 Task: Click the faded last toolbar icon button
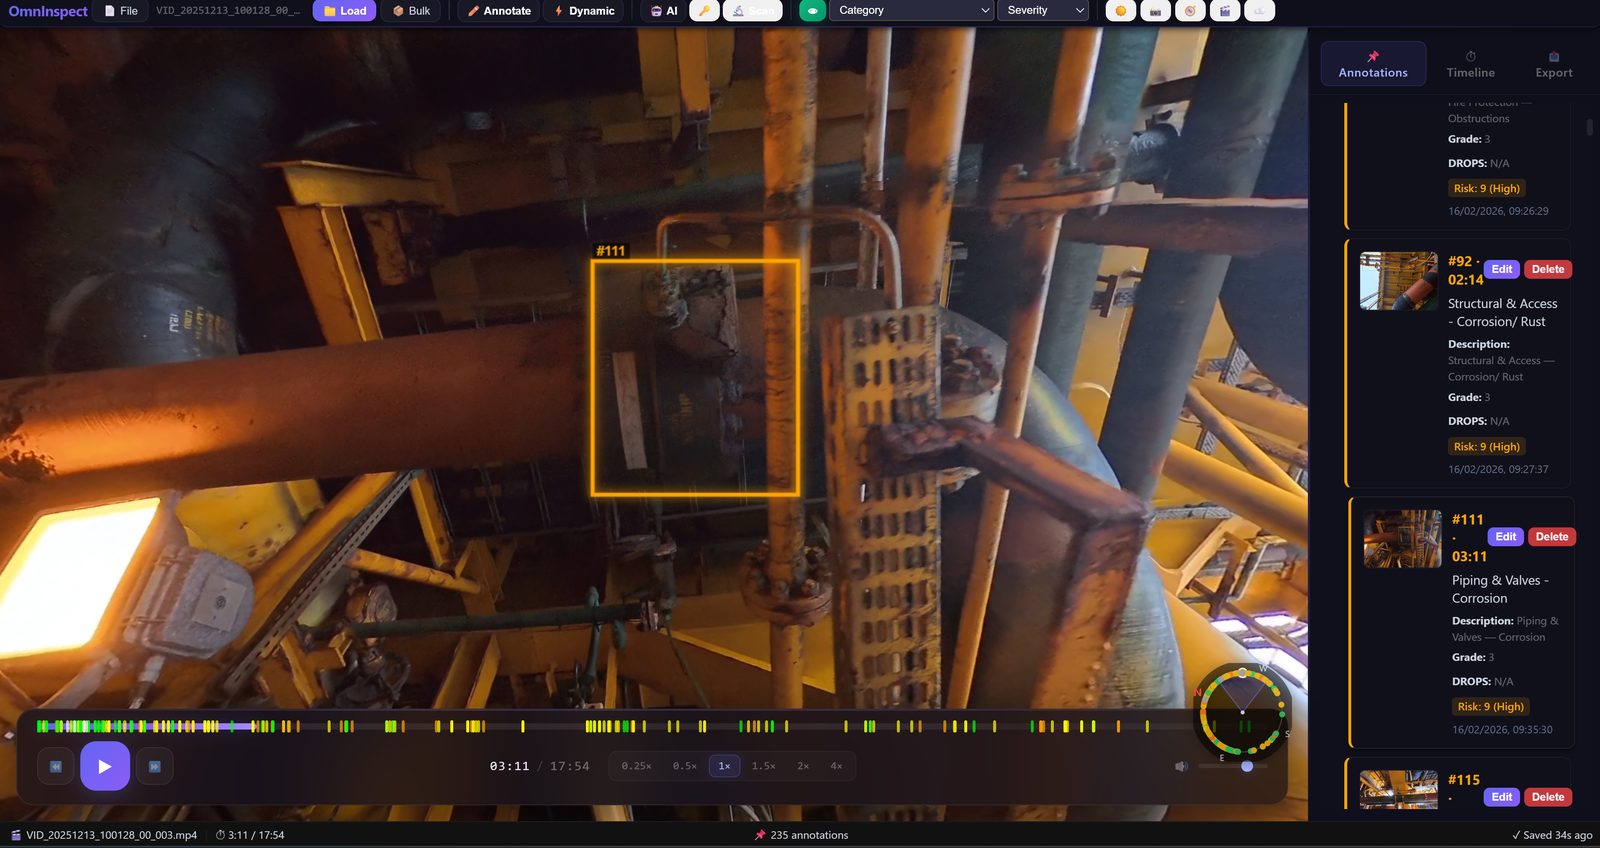tap(1260, 11)
